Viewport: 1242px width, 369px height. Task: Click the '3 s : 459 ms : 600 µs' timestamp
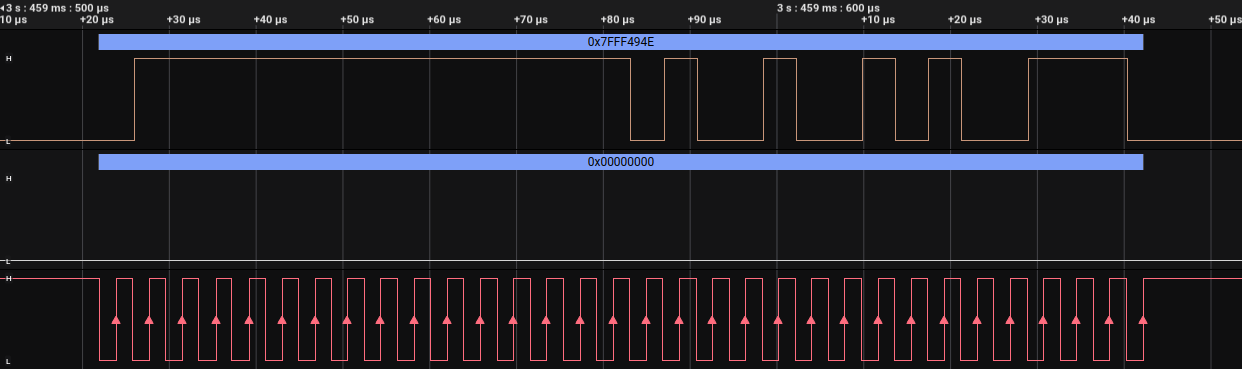828,8
